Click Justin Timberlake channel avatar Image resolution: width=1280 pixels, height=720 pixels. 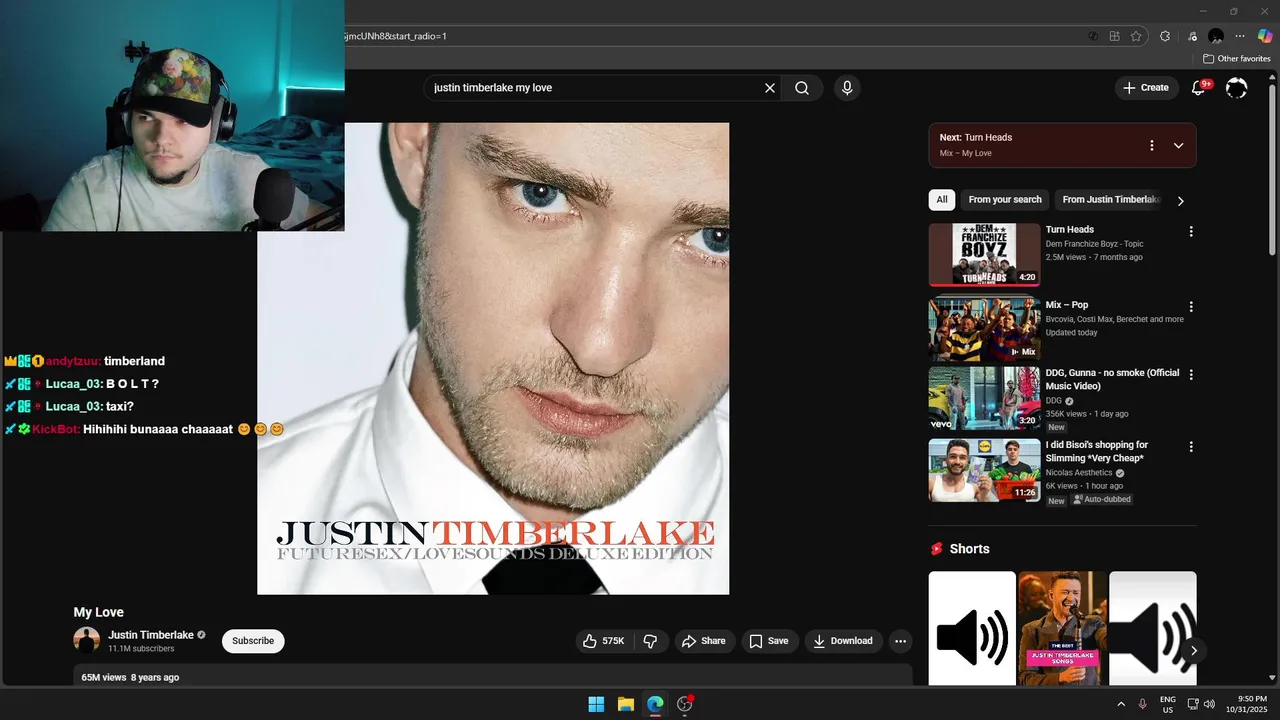point(87,641)
